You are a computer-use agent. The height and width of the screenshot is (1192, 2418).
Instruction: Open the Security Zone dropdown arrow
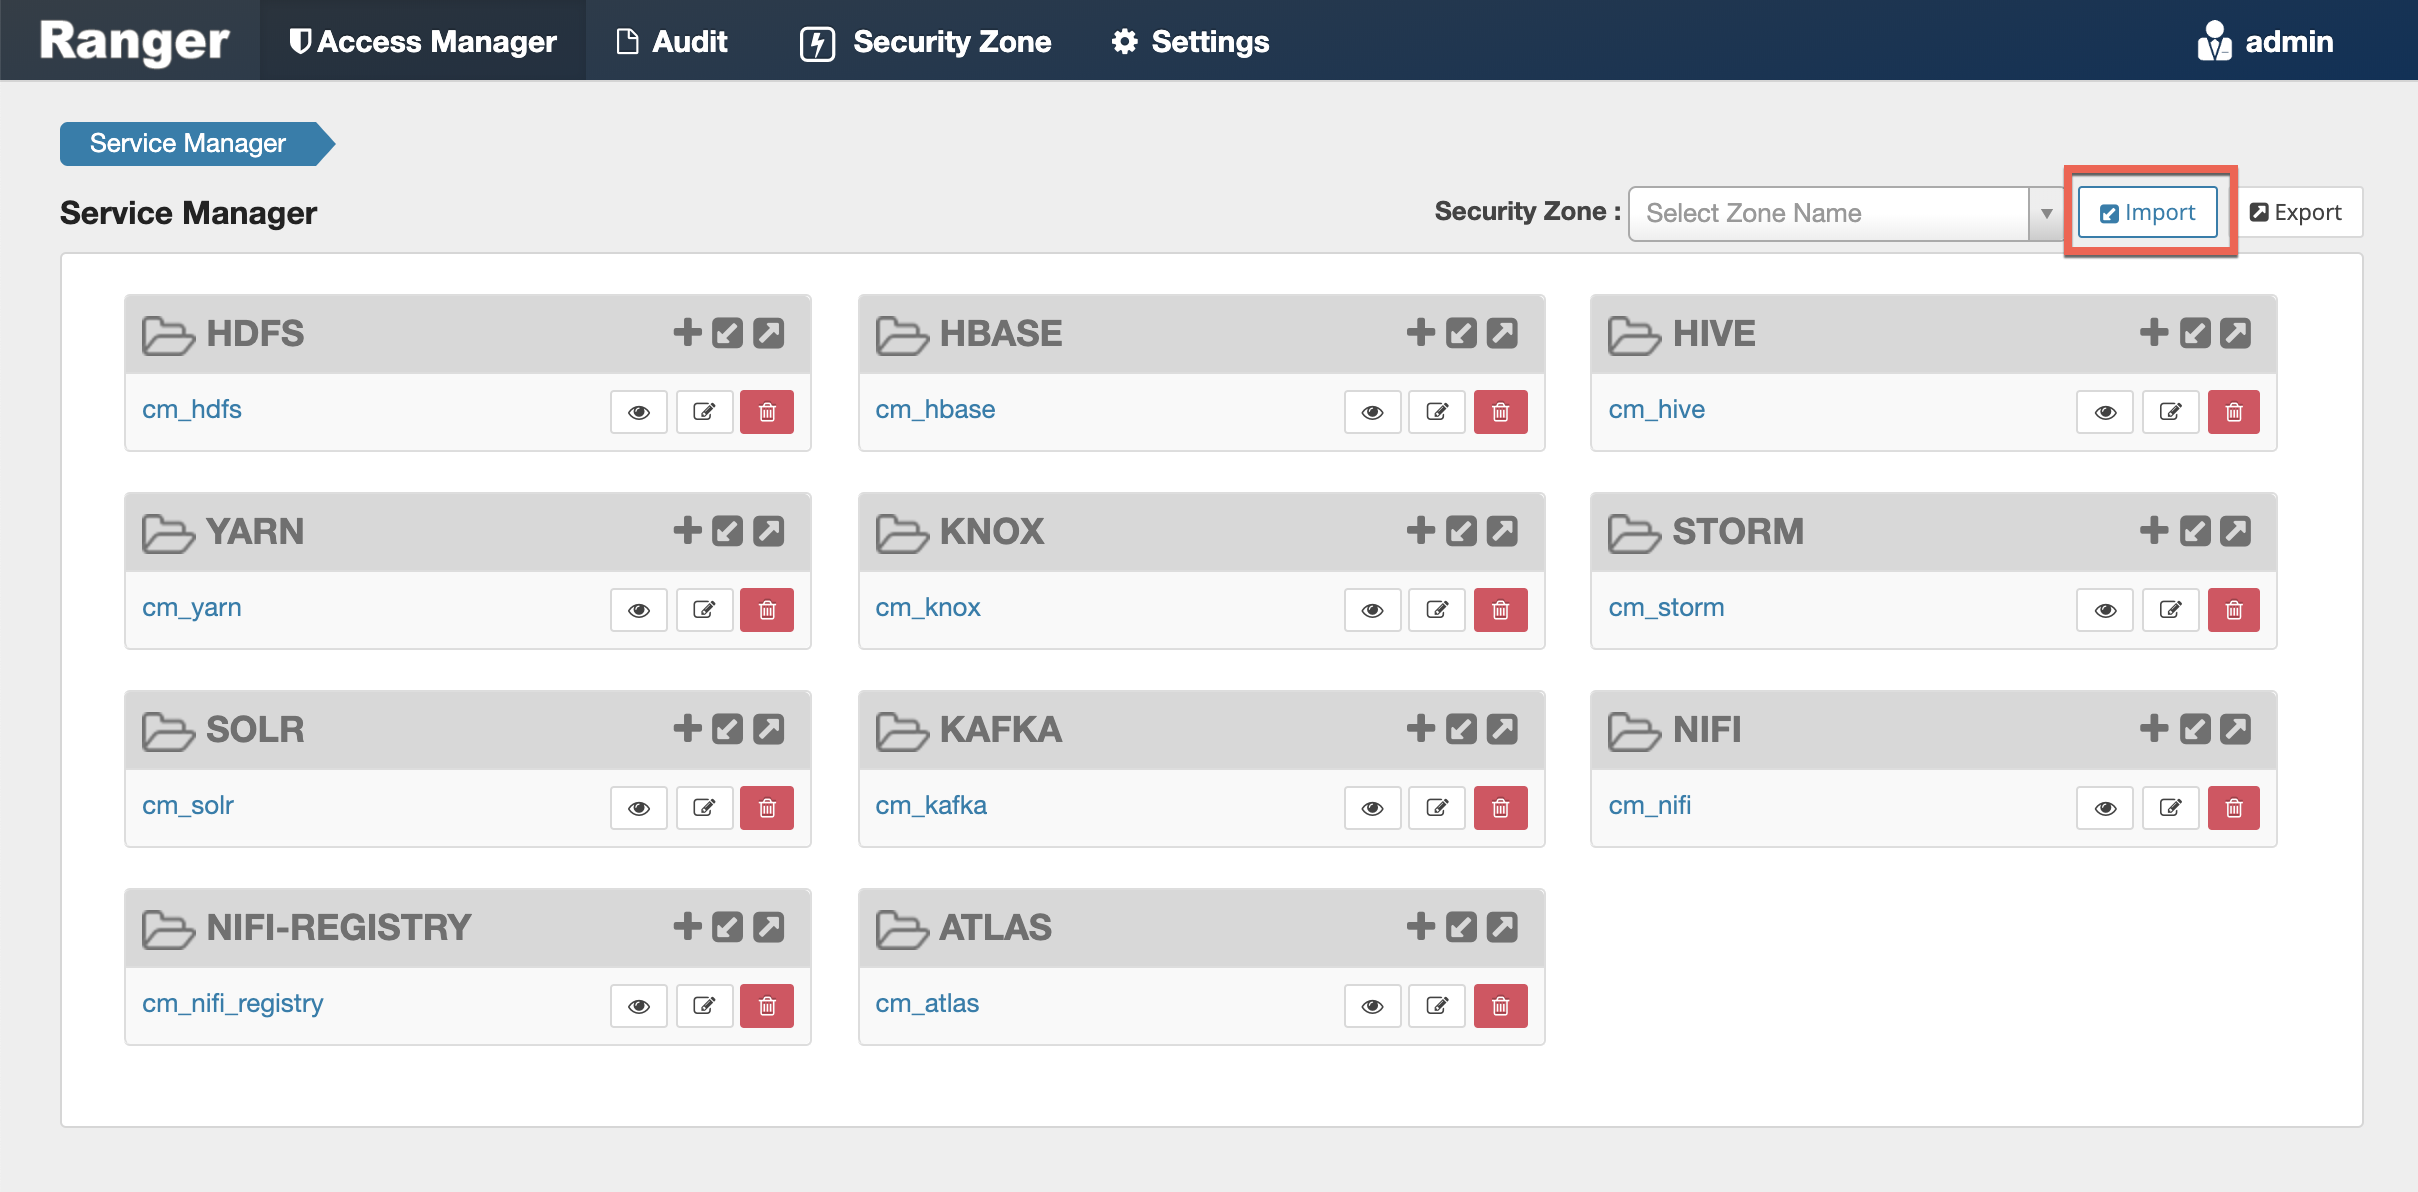(x=2046, y=213)
